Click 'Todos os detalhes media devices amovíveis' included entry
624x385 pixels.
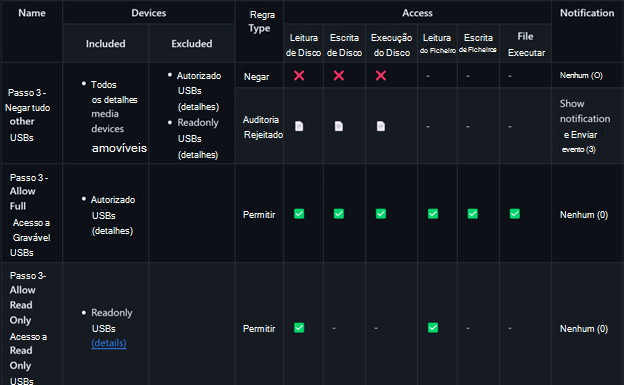[119, 116]
